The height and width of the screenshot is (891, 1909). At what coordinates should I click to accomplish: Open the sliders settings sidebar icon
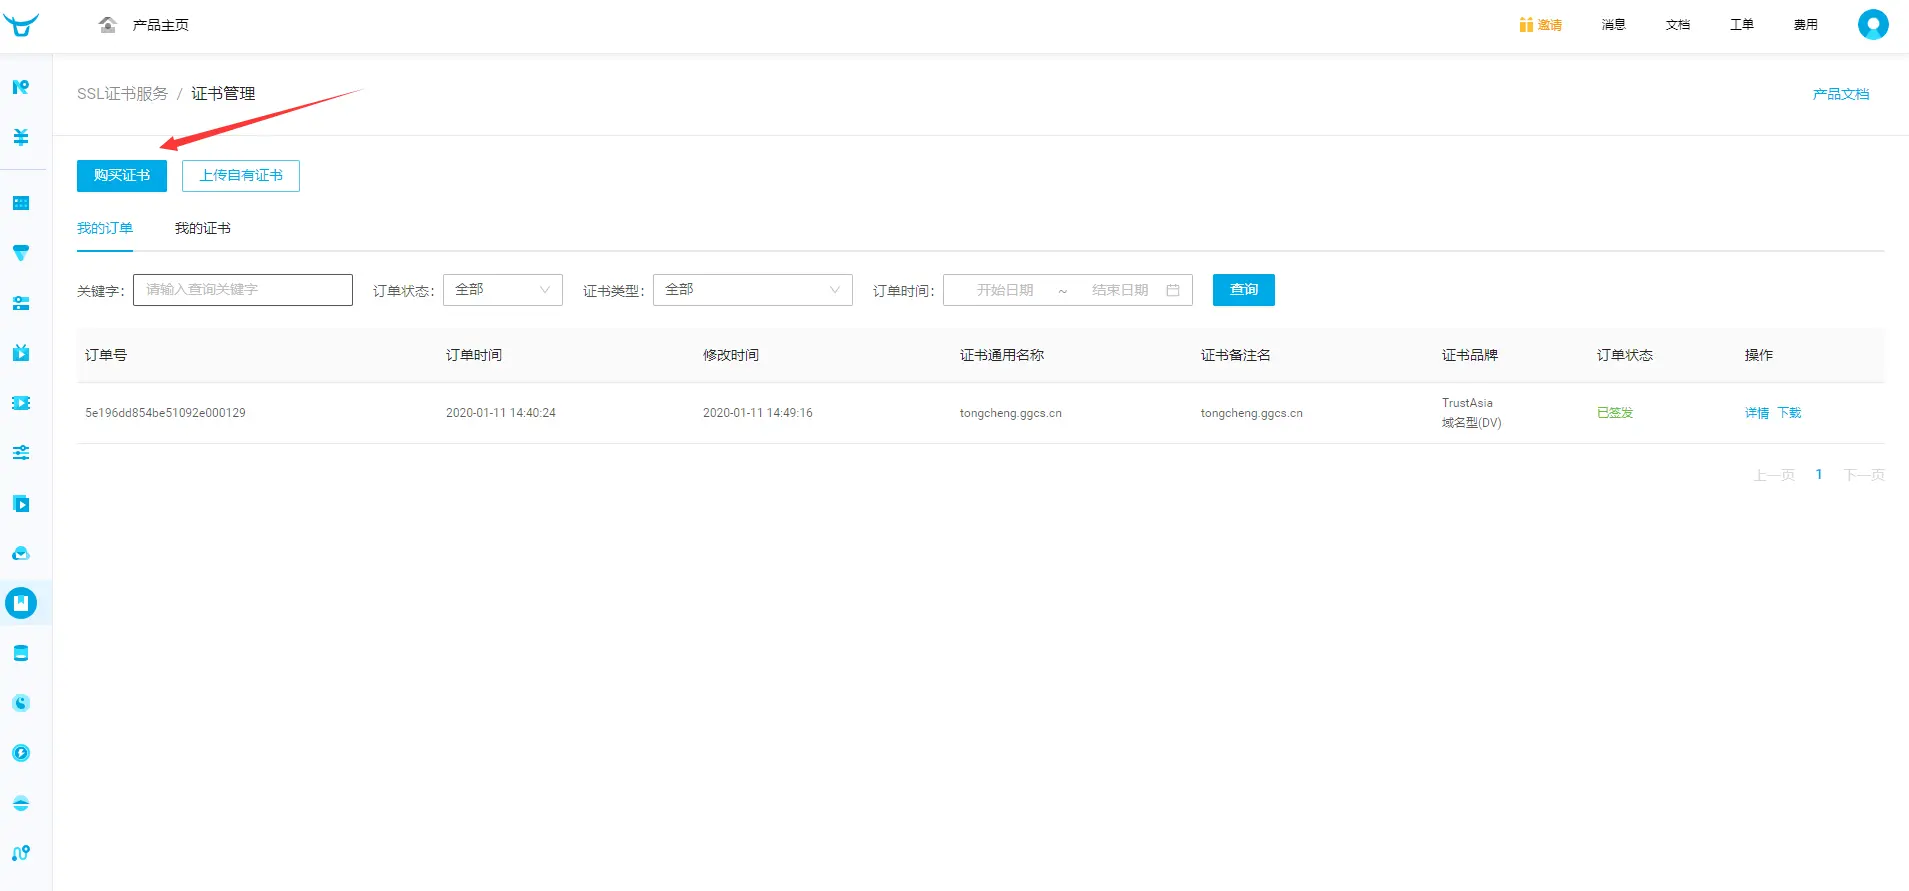(x=21, y=453)
